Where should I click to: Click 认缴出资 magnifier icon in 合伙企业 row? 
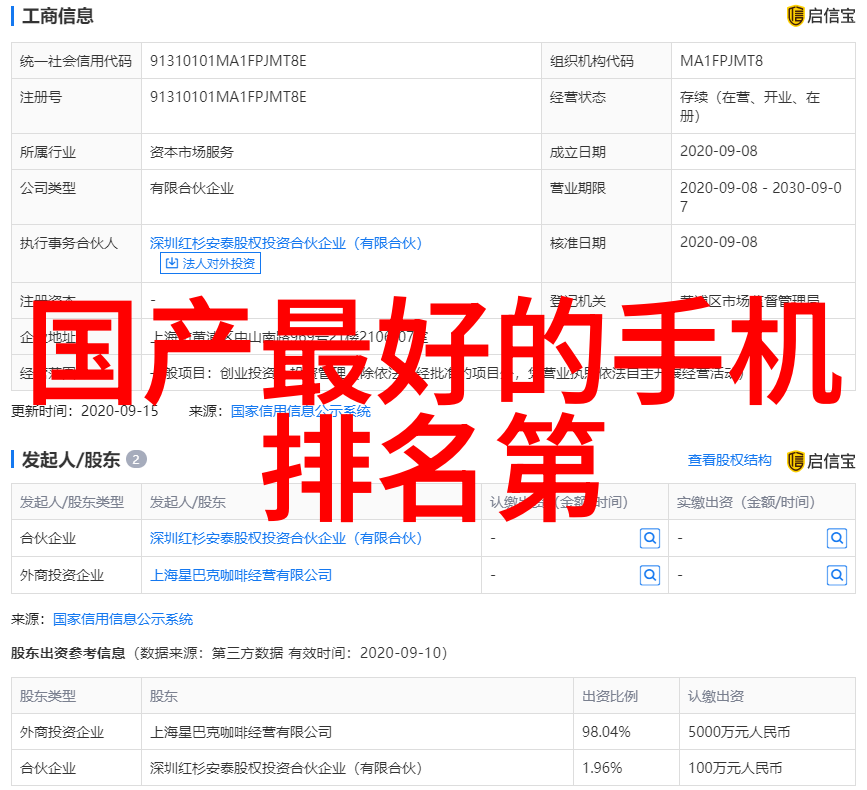coord(650,538)
